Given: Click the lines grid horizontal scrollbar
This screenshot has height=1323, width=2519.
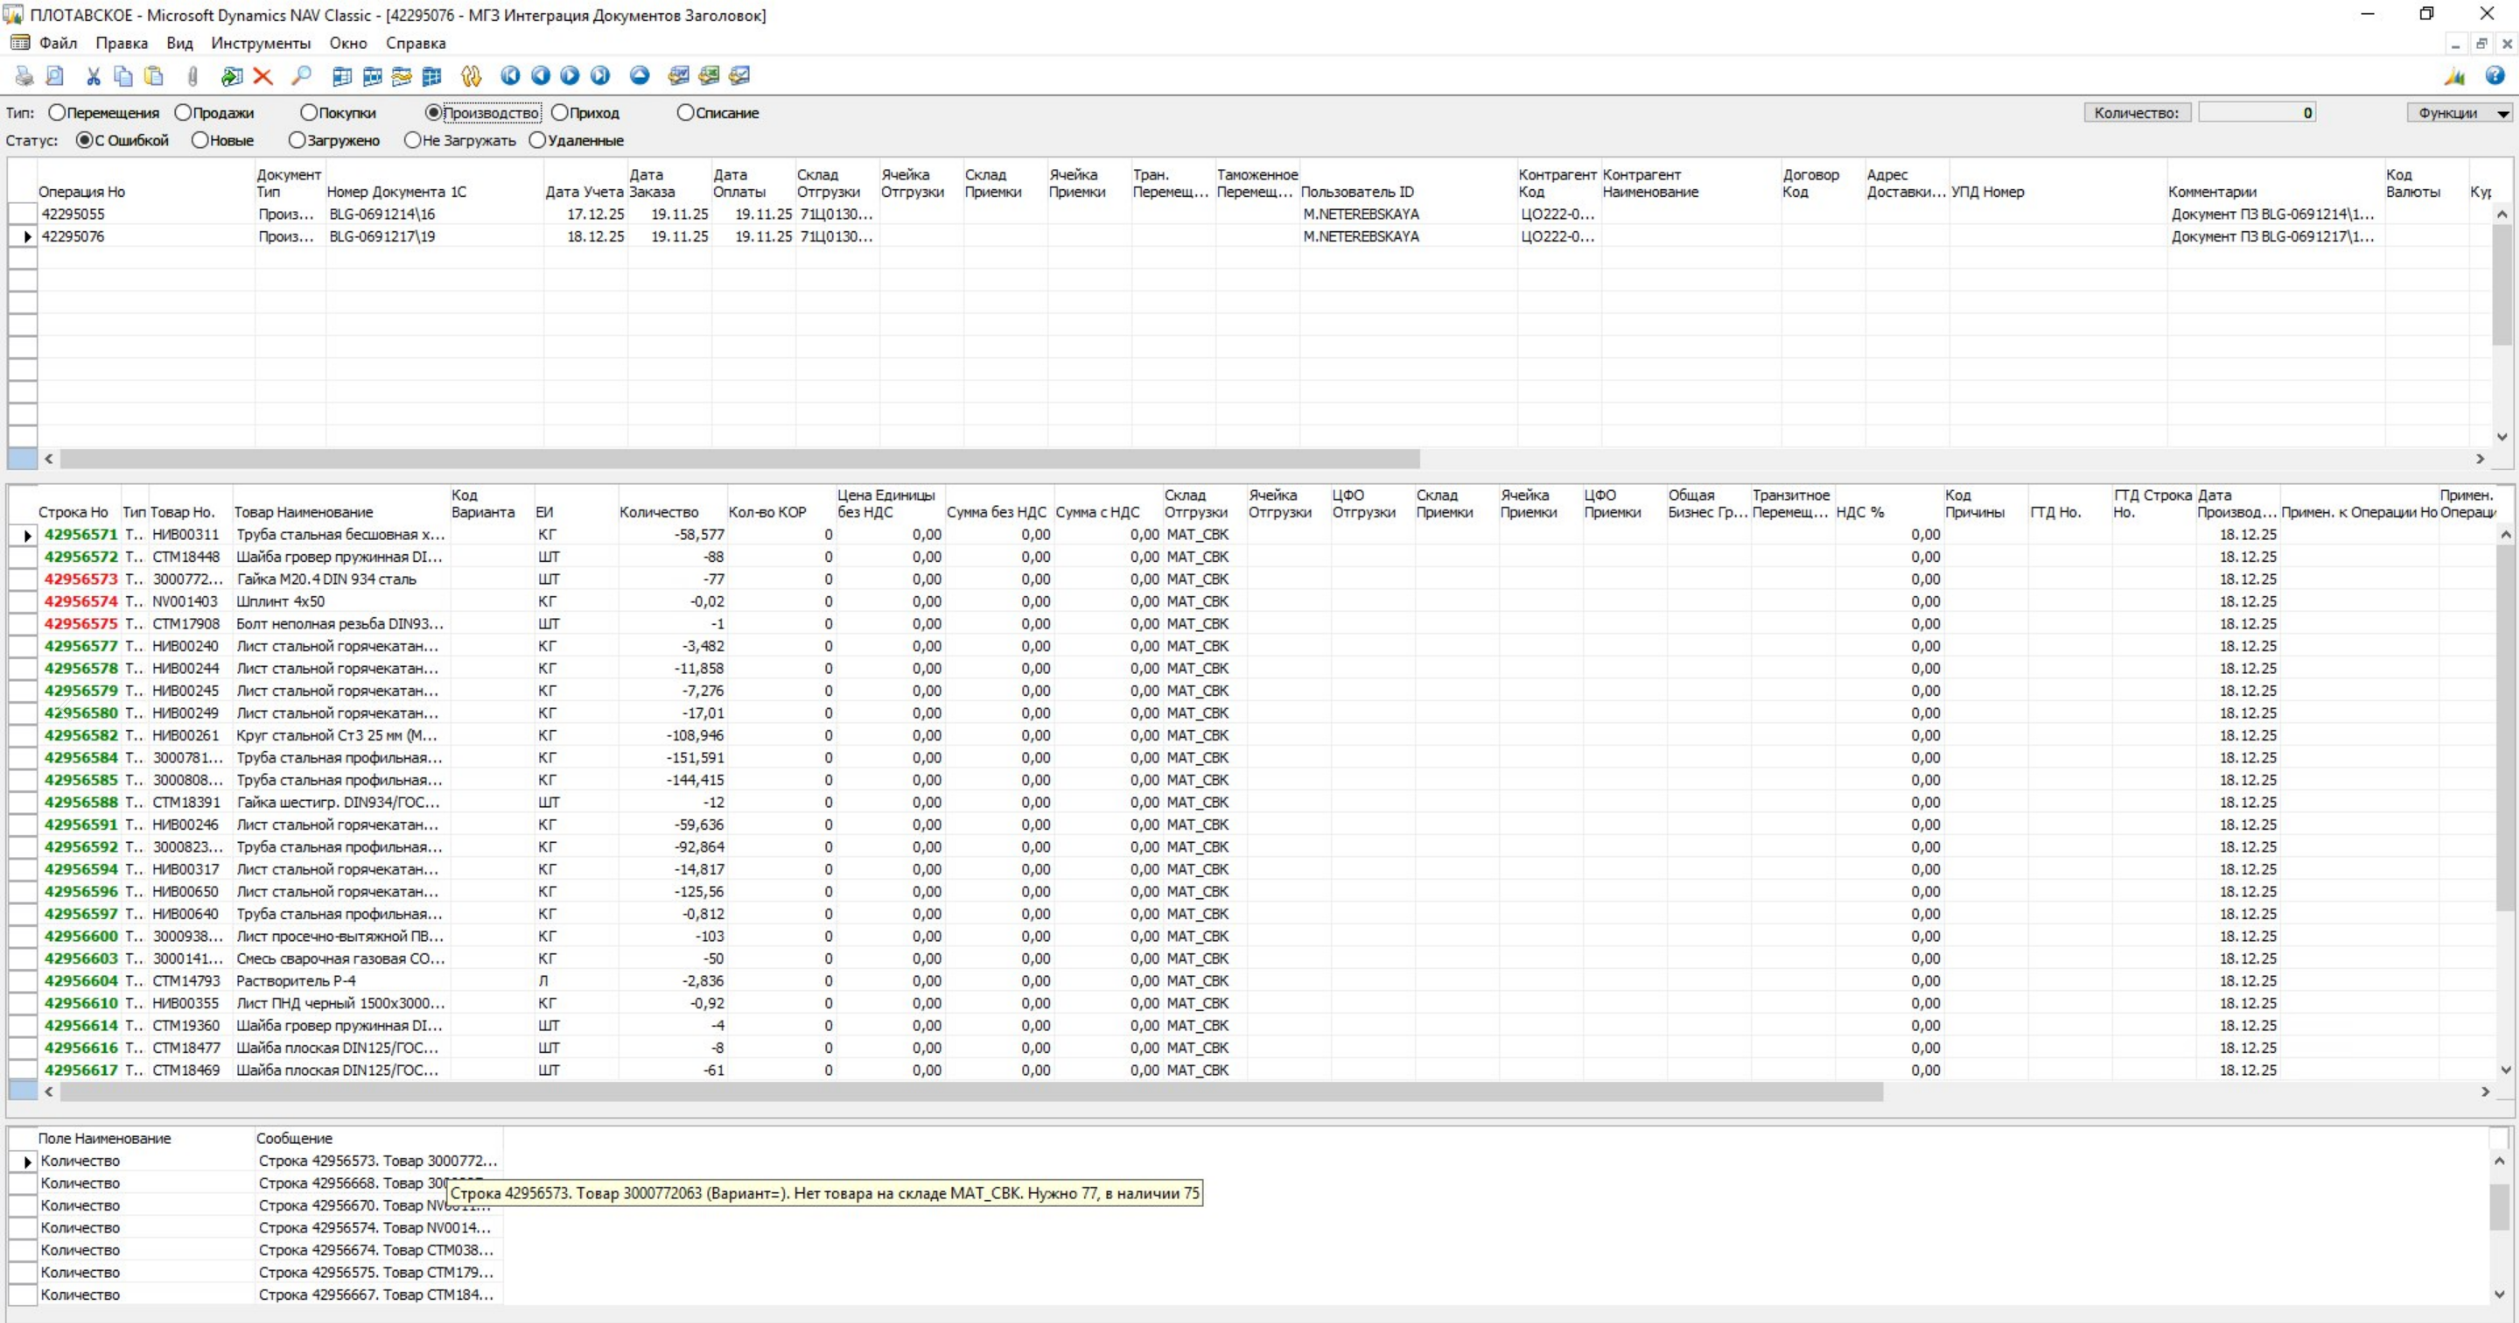Looking at the screenshot, I should (x=970, y=1092).
